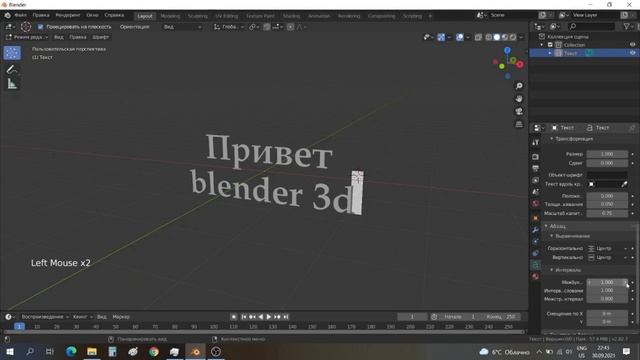Viewport: 640px width, 360px height.
Task: Toggle X-ray mode in viewport header
Action: coord(478,37)
